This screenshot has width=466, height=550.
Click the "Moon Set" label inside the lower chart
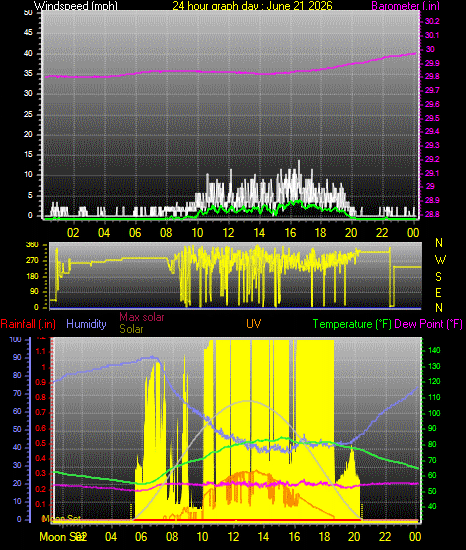point(61,518)
